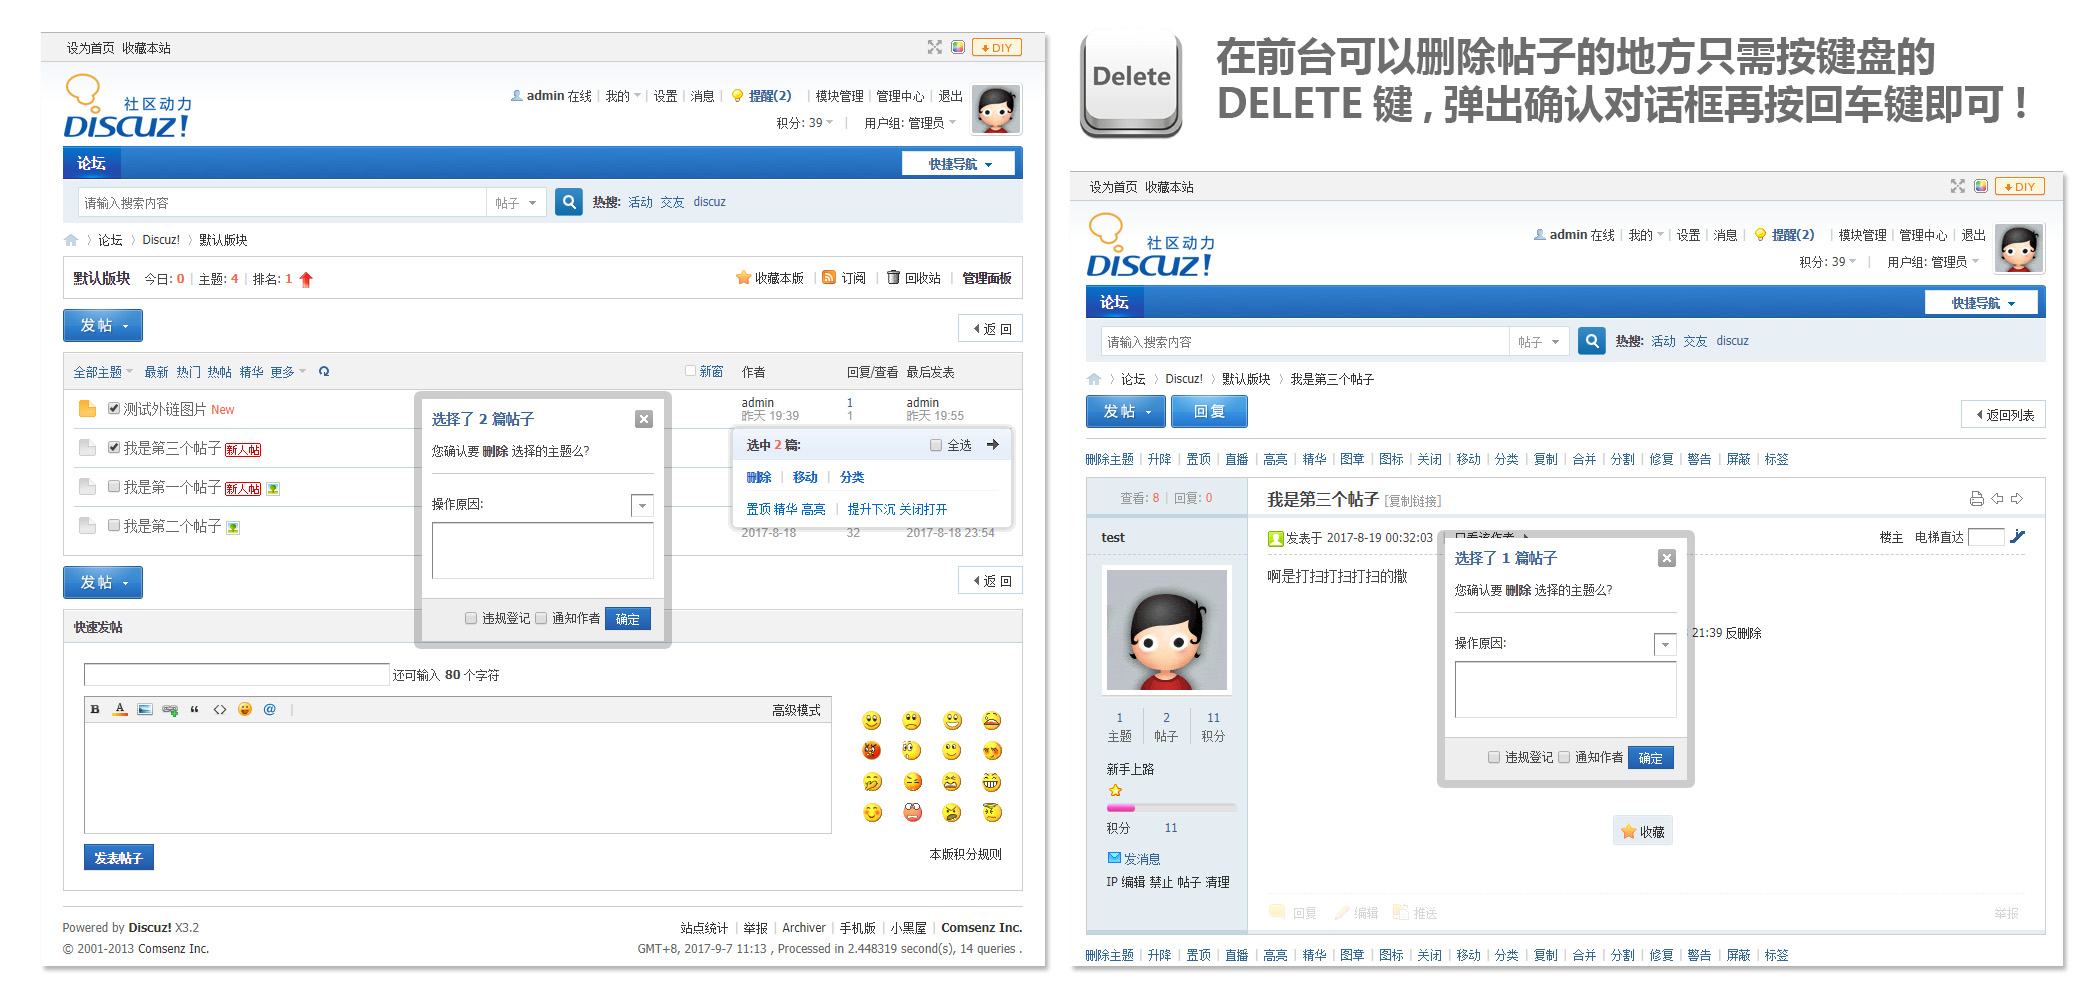Switch to the 最新 thread filter
Viewport: 2100px width, 1004px height.
[x=156, y=372]
